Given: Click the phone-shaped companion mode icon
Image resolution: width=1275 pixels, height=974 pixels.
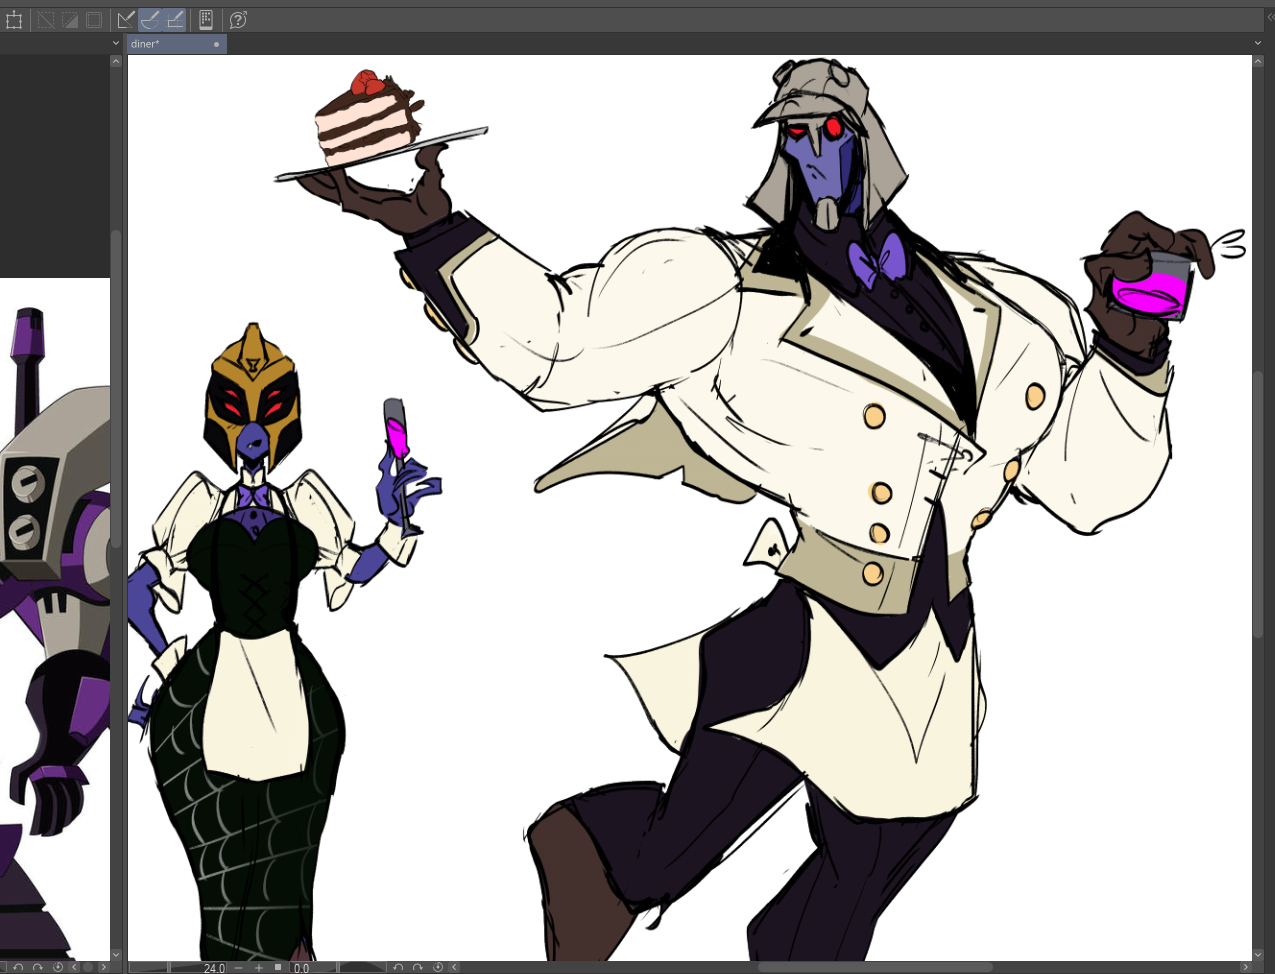Looking at the screenshot, I should (x=206, y=20).
